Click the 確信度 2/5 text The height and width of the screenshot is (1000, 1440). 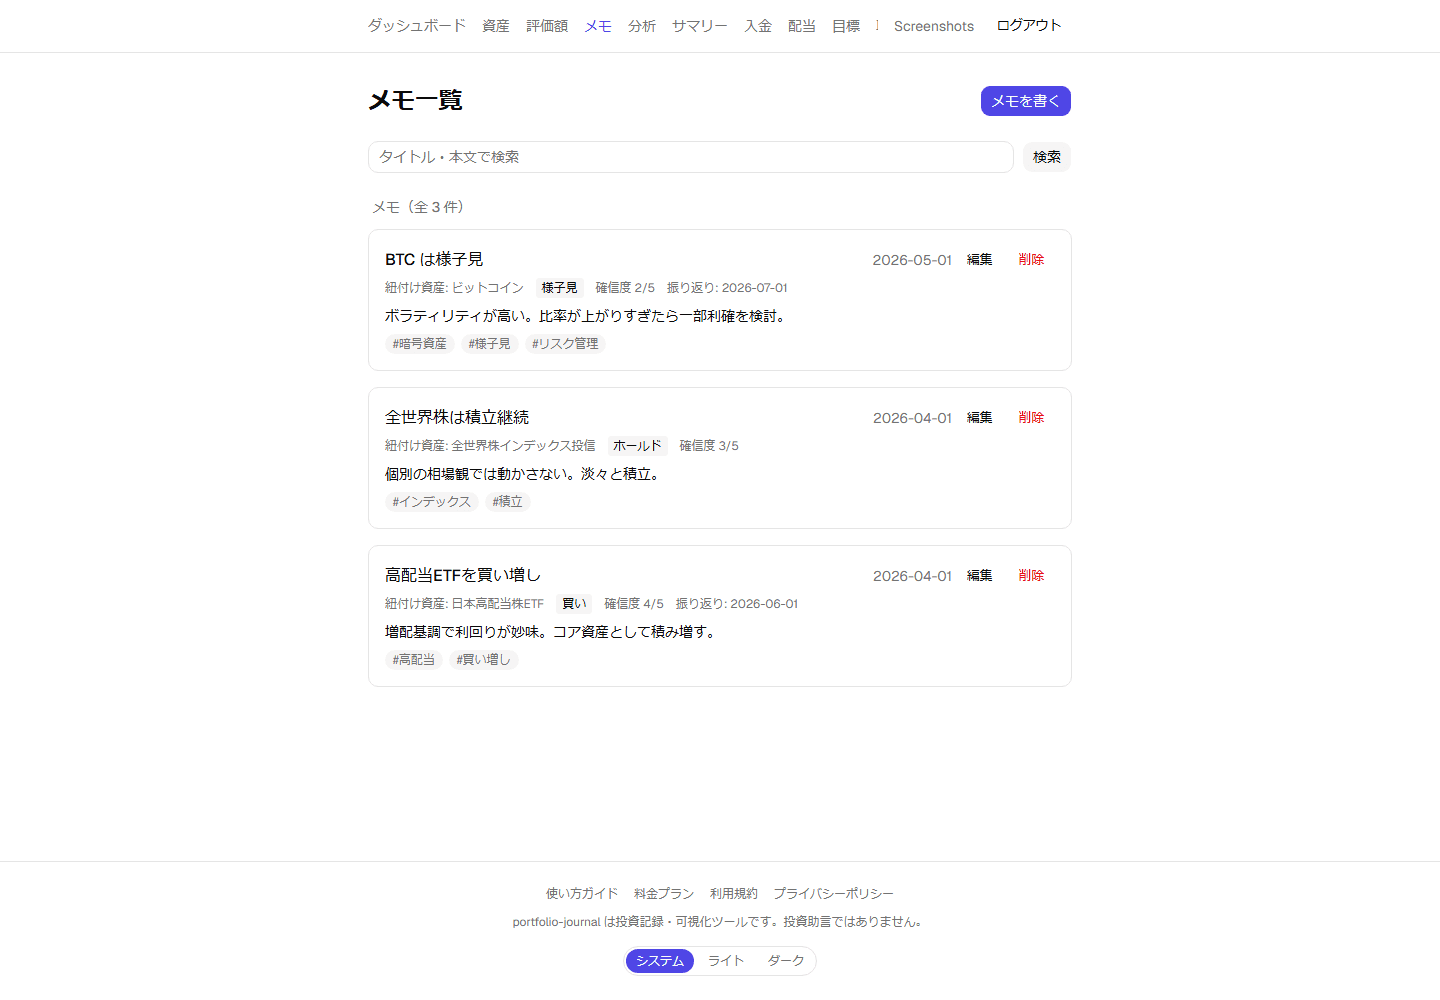pos(625,288)
